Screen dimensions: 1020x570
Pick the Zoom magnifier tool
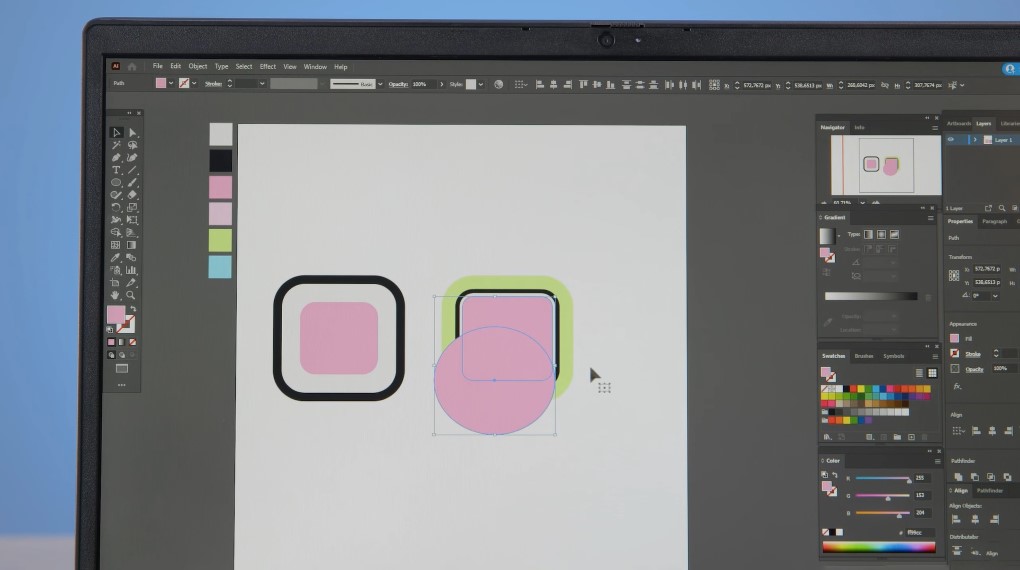click(x=132, y=295)
